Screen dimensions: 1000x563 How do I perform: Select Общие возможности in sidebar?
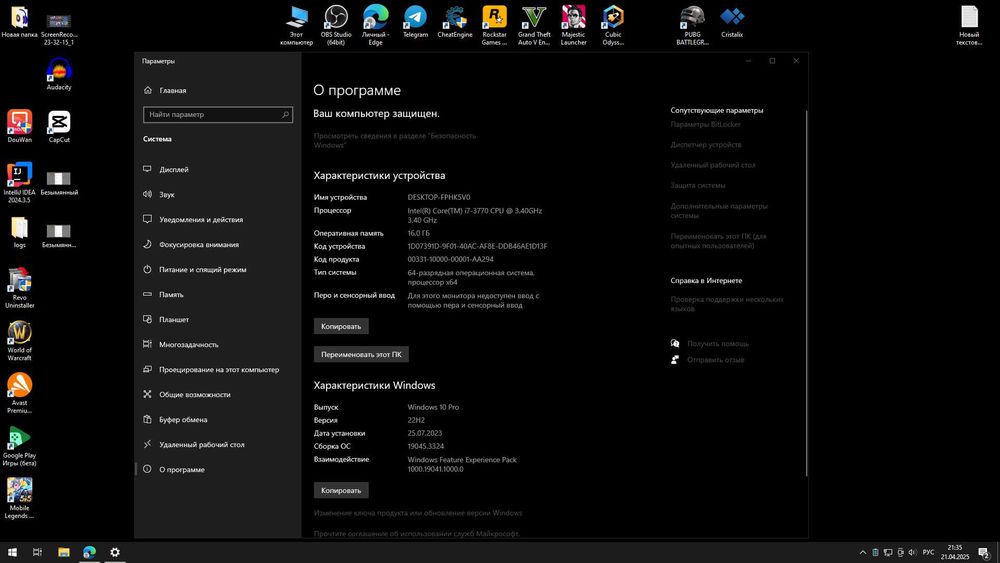click(x=217, y=395)
